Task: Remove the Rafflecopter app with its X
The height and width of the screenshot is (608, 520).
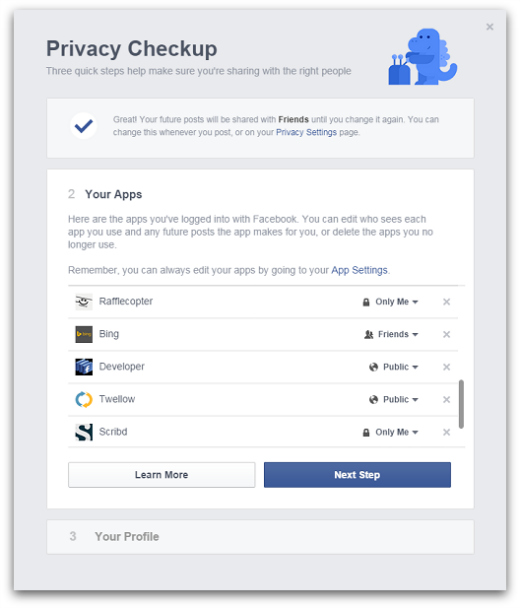Action: [x=446, y=302]
